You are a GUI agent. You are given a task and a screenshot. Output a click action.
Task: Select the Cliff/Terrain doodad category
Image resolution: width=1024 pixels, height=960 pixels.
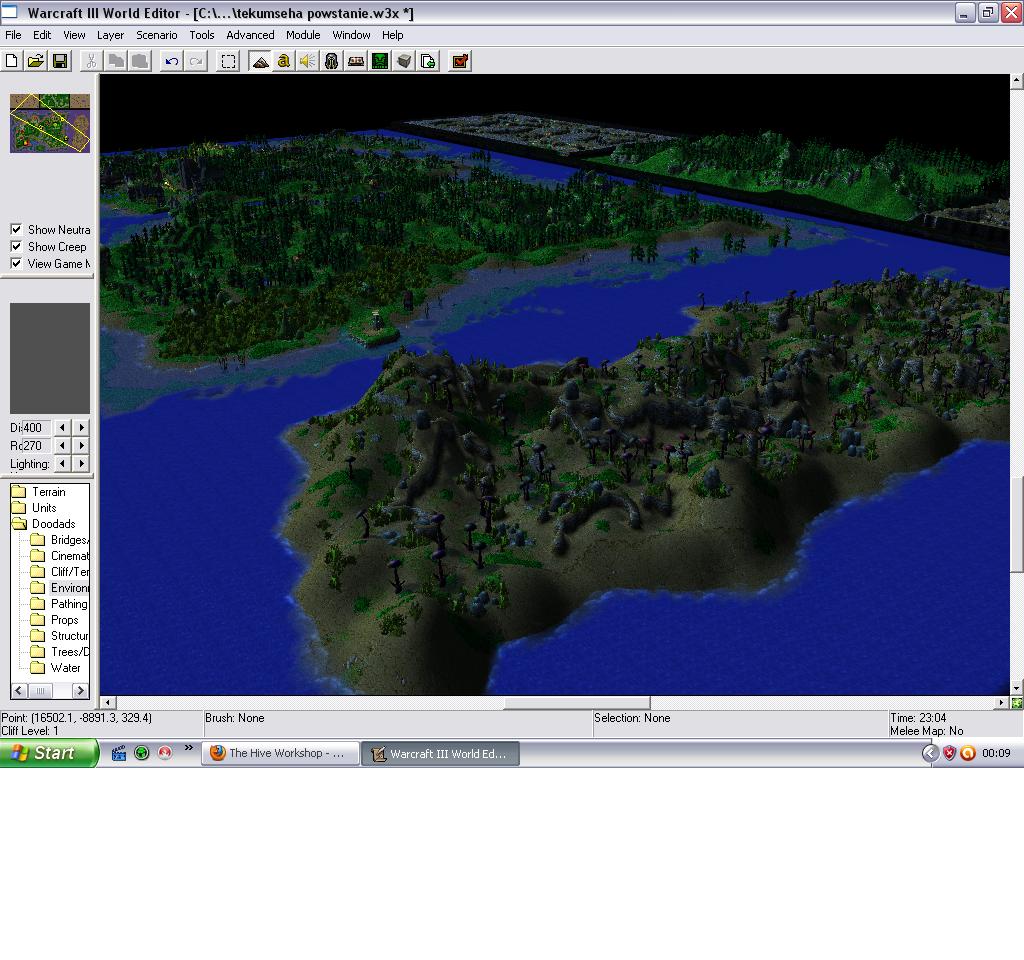tap(60, 571)
